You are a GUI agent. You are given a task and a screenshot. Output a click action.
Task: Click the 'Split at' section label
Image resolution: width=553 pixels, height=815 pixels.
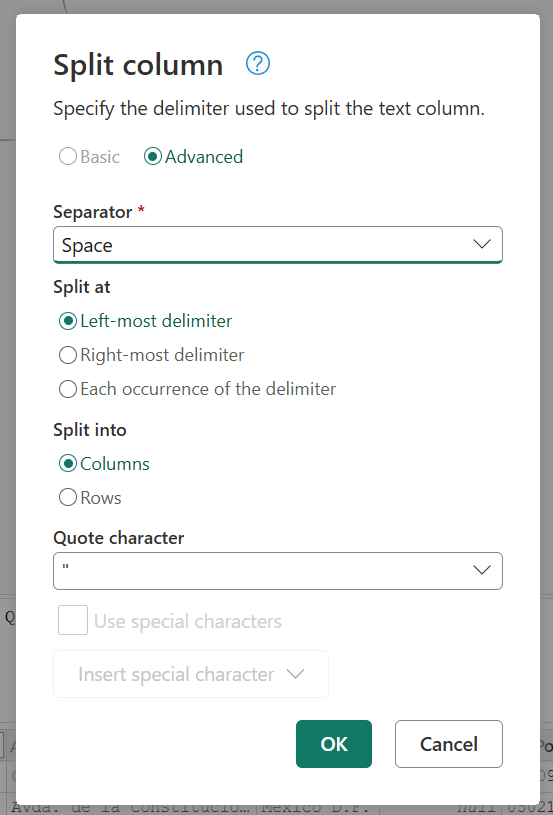[82, 287]
